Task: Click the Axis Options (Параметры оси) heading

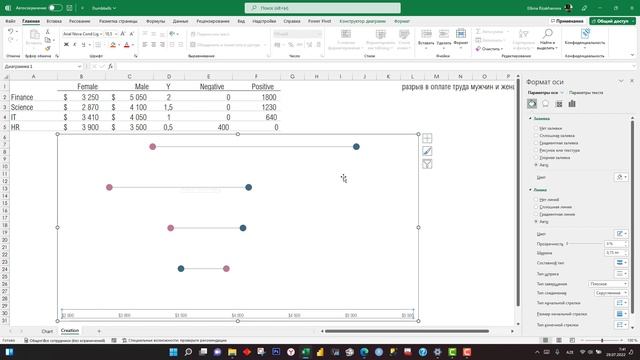Action: pos(542,93)
